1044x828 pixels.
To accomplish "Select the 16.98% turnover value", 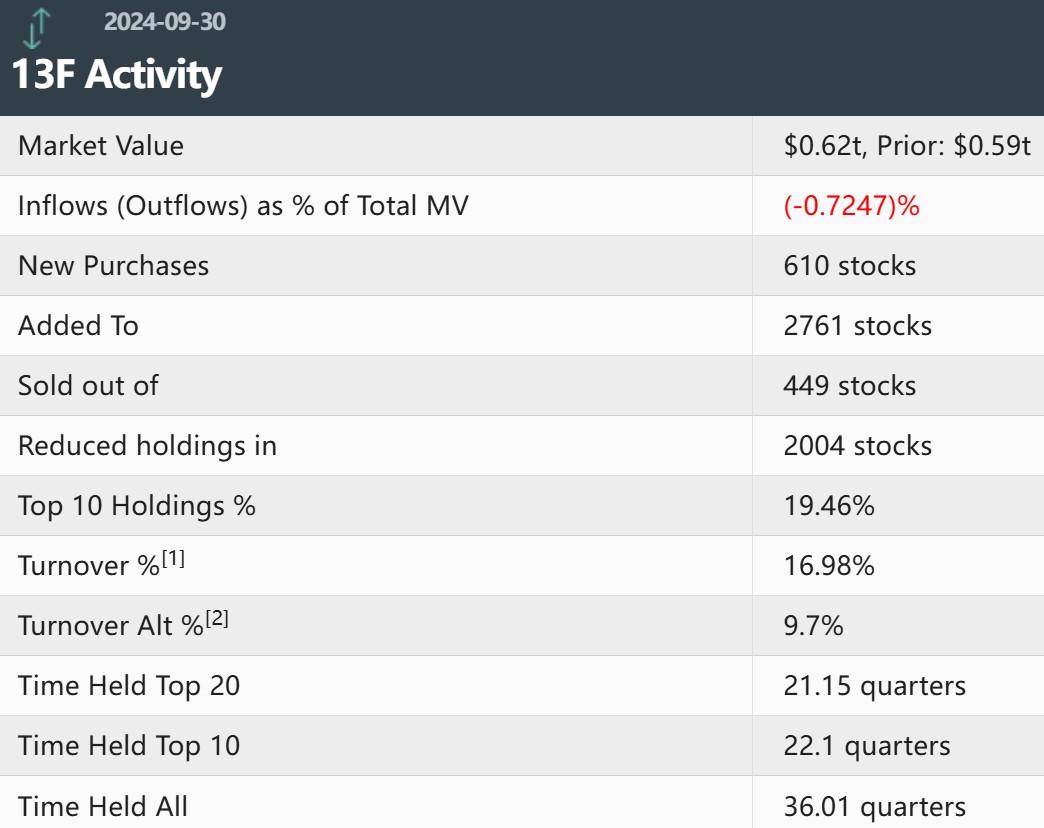I will click(x=829, y=566).
